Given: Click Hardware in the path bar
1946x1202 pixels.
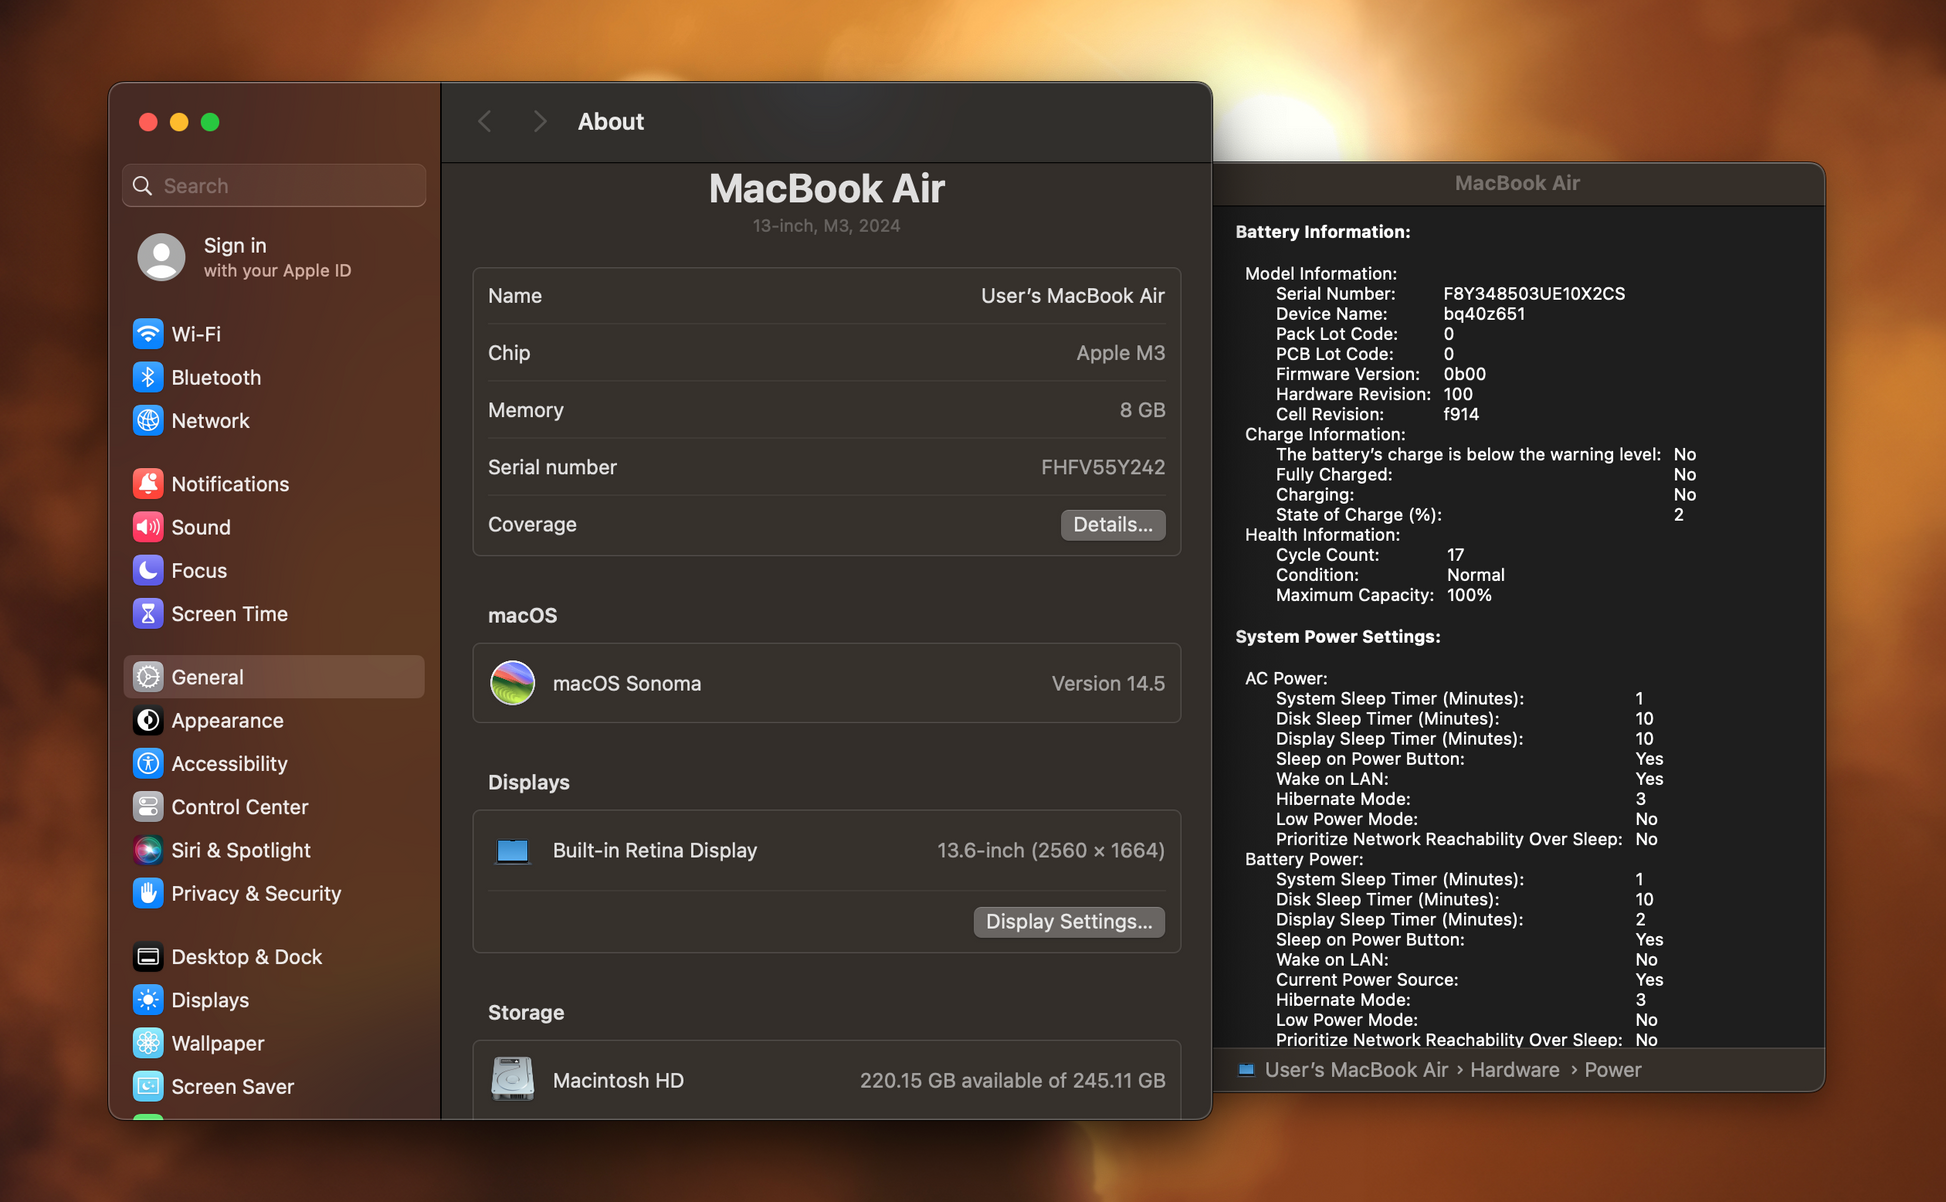Looking at the screenshot, I should (1514, 1070).
